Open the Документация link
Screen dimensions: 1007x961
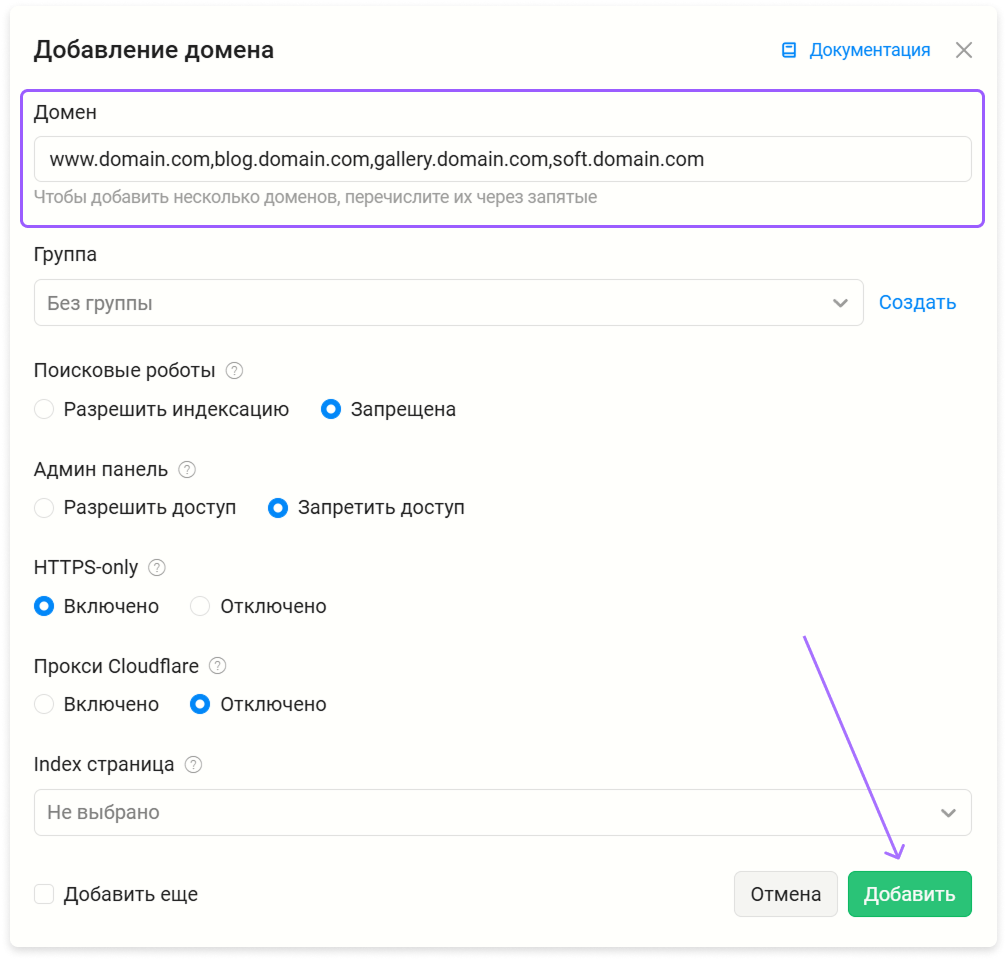(x=870, y=50)
